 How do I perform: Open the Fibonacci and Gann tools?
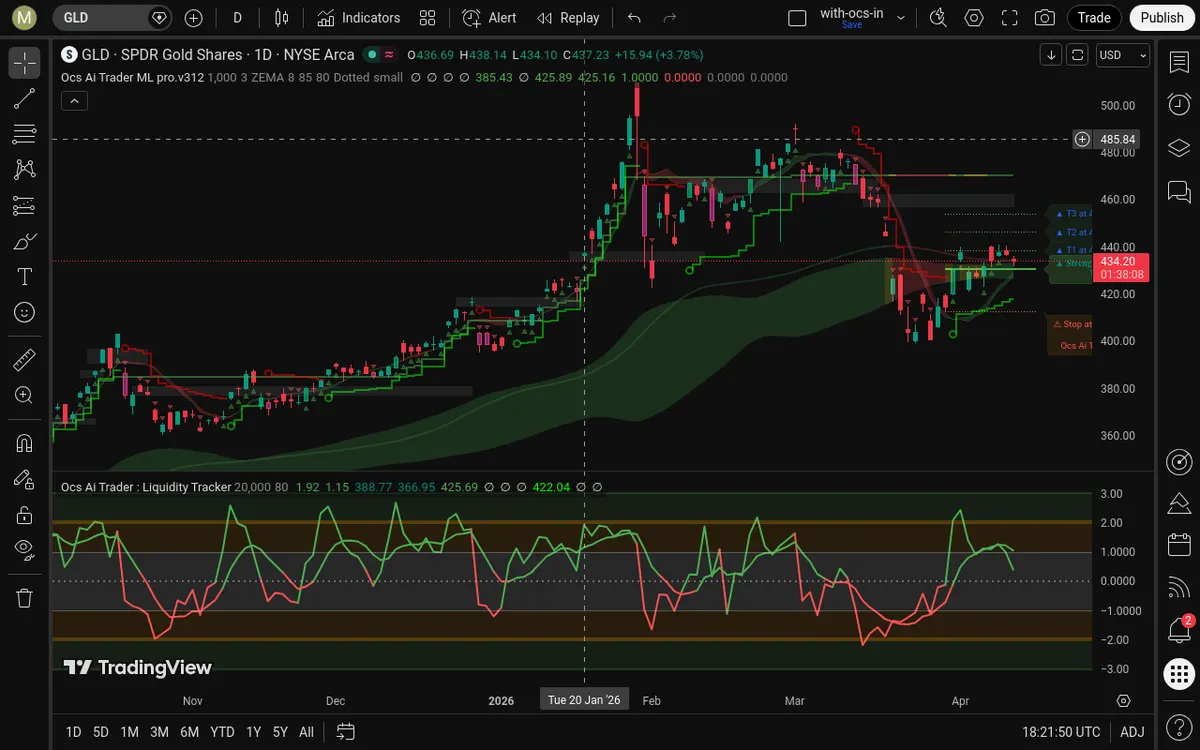(x=25, y=134)
